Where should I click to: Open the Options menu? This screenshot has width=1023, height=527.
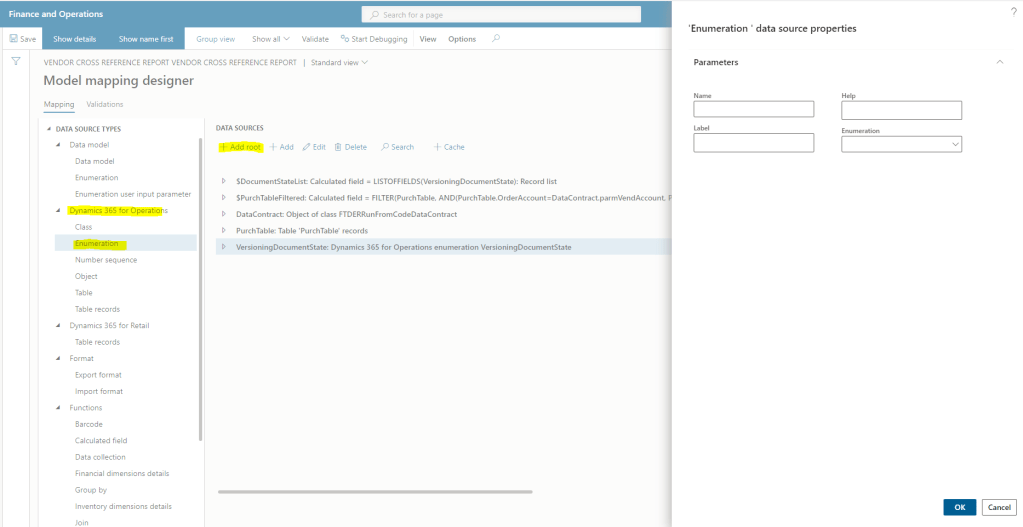tap(462, 39)
